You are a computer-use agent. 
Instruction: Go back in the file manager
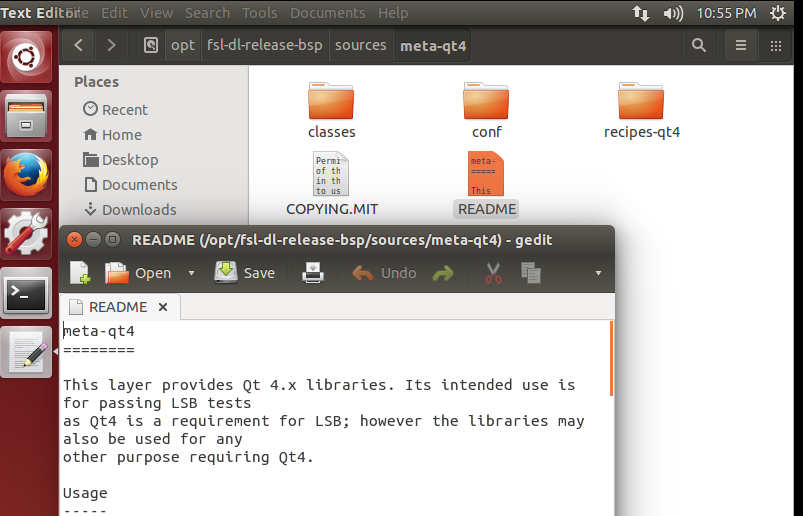[78, 46]
